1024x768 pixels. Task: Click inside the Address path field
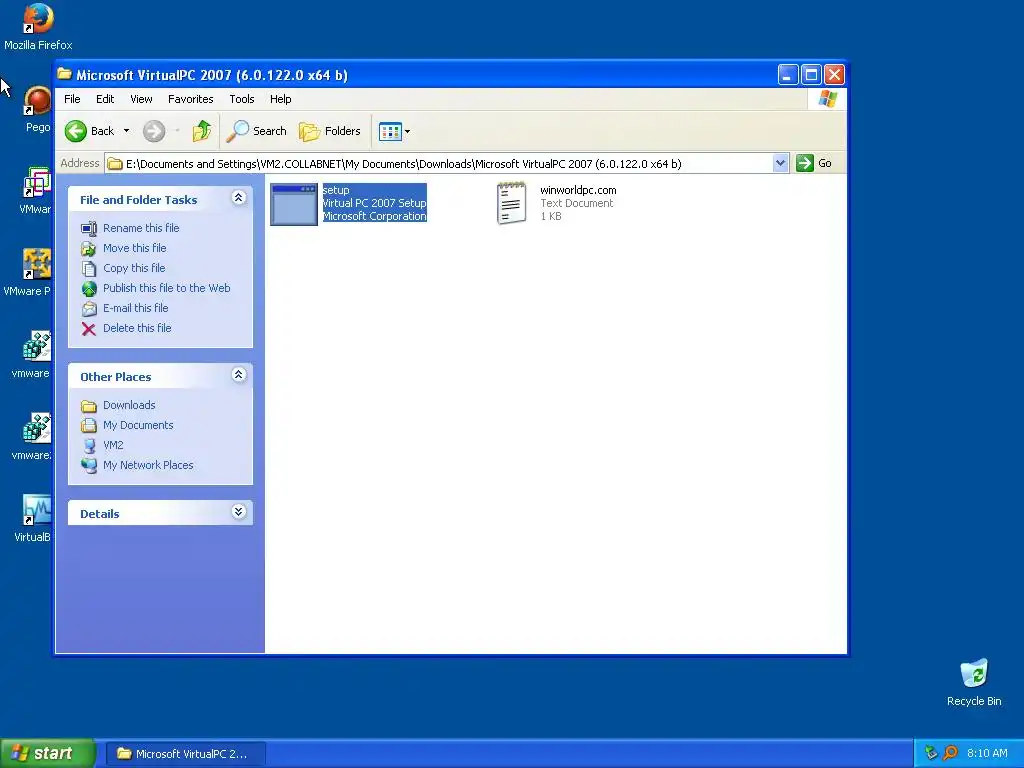(438, 163)
